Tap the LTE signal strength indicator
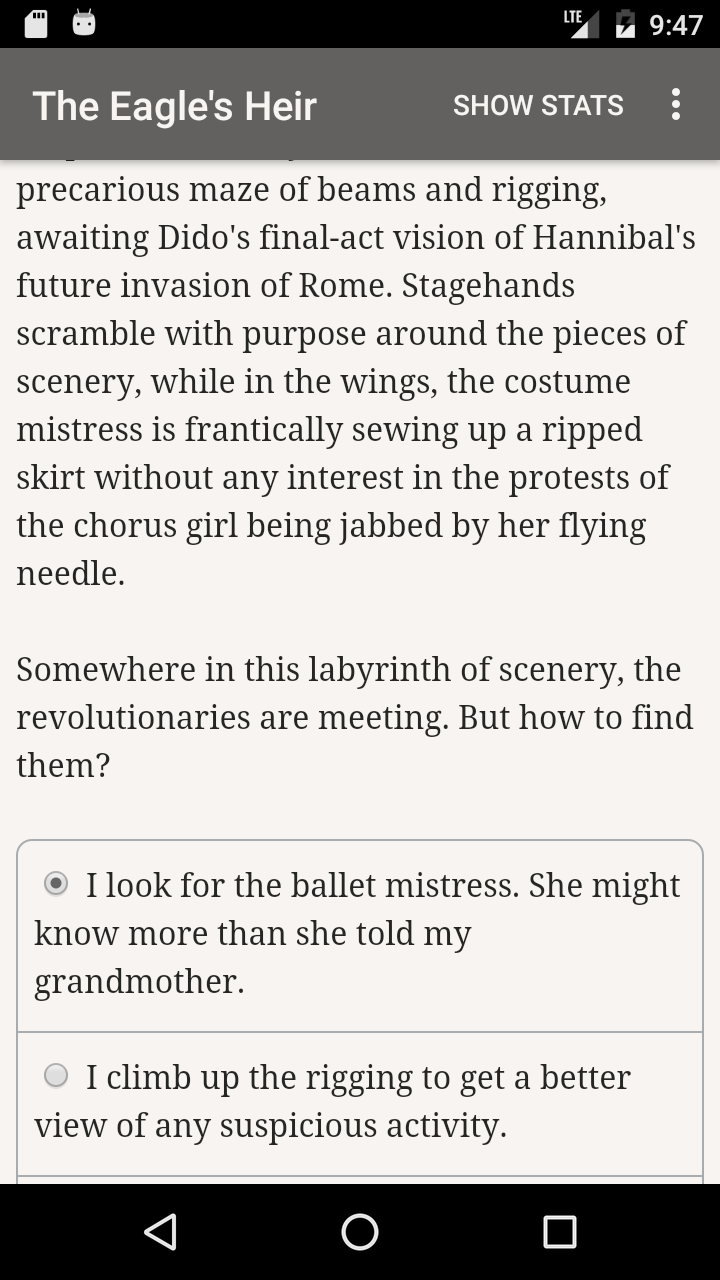Viewport: 720px width, 1280px height. [x=581, y=24]
